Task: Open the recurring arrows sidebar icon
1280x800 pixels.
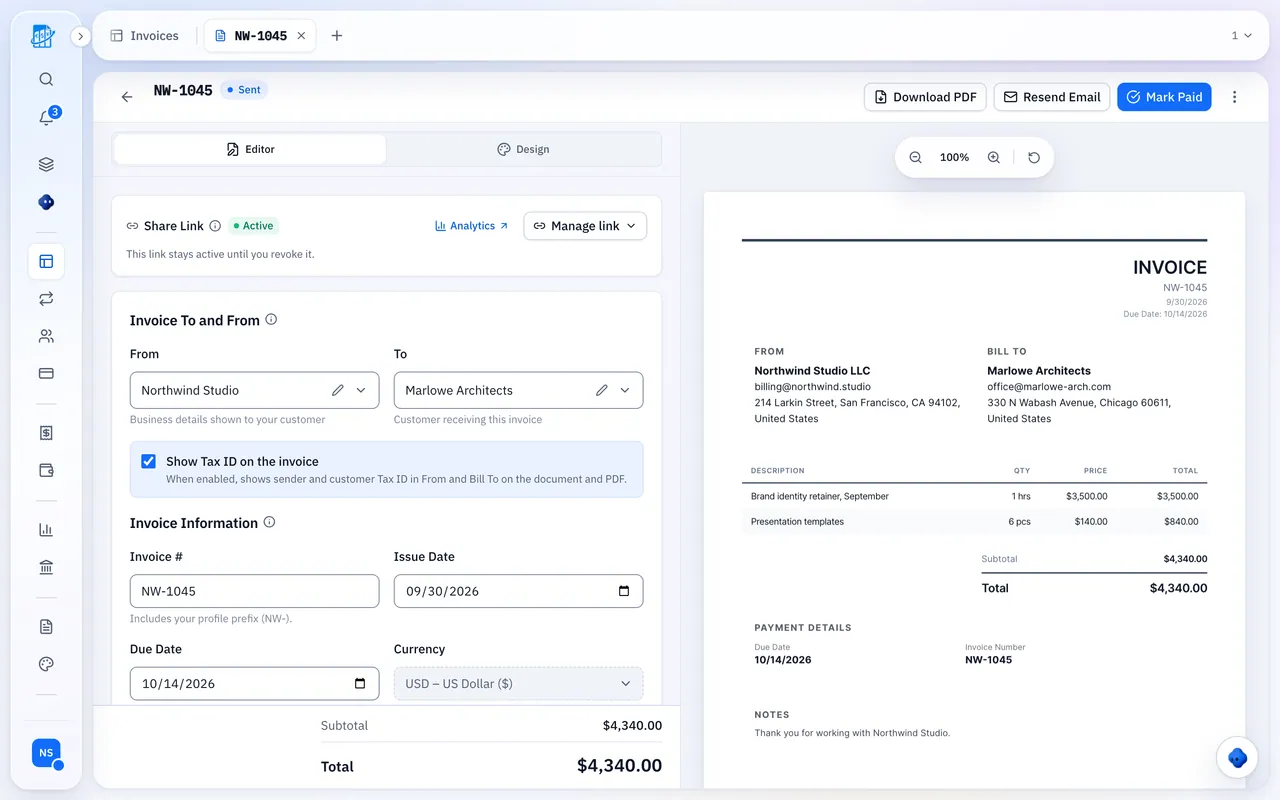Action: 46,299
